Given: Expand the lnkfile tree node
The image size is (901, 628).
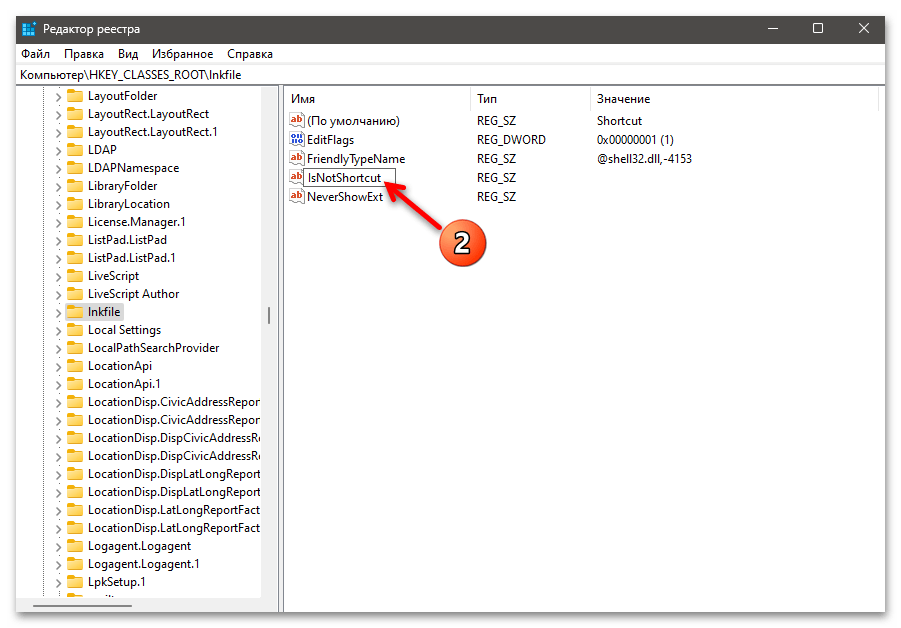Looking at the screenshot, I should click(57, 312).
